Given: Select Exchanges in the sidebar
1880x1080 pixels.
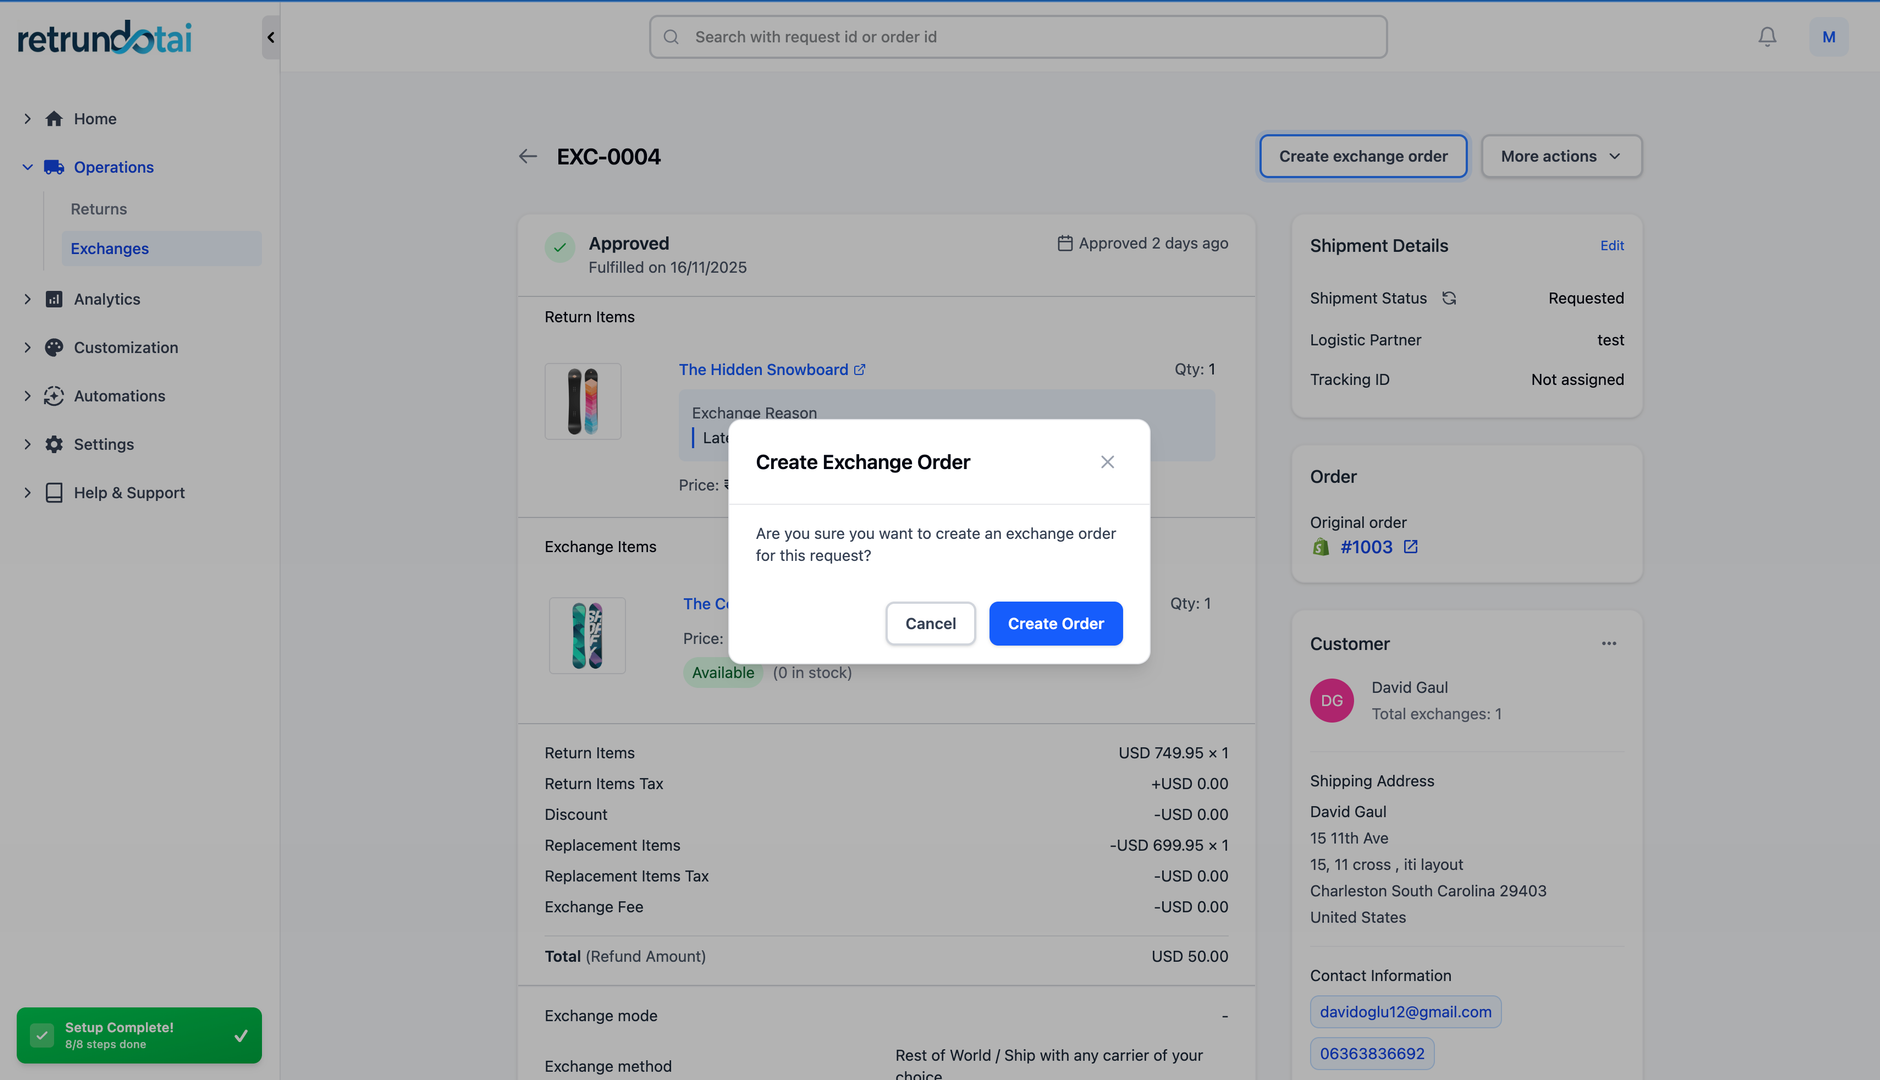Looking at the screenshot, I should click(110, 249).
